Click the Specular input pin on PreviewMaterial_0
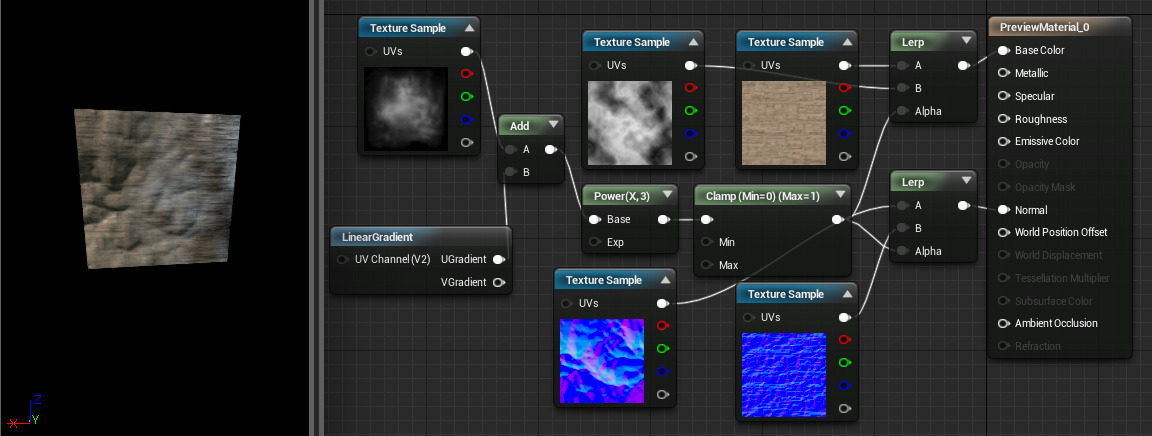Screen dimensions: 1152x436 (1003, 96)
